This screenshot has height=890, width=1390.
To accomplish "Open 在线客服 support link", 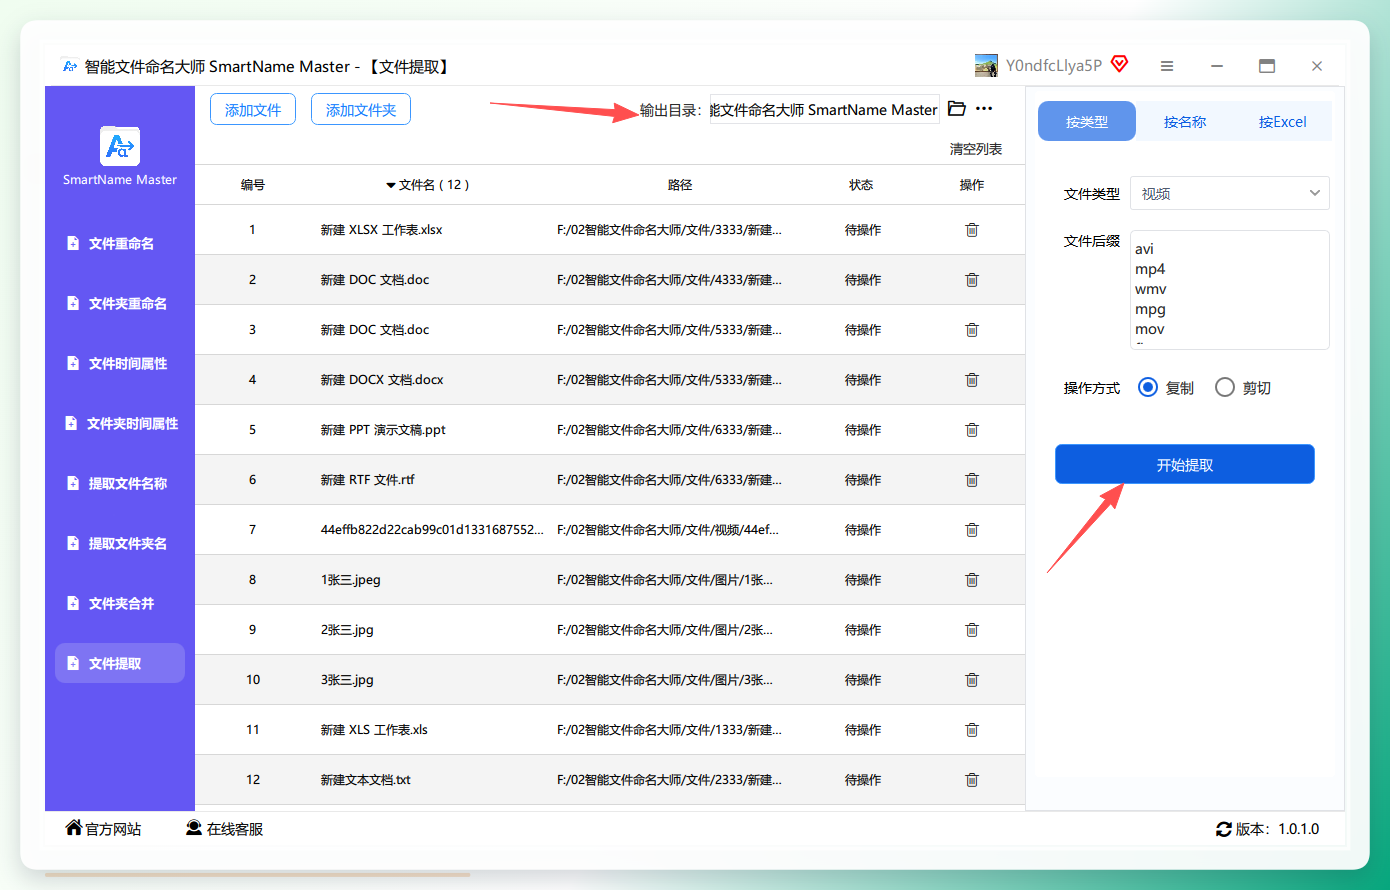I will pos(225,829).
